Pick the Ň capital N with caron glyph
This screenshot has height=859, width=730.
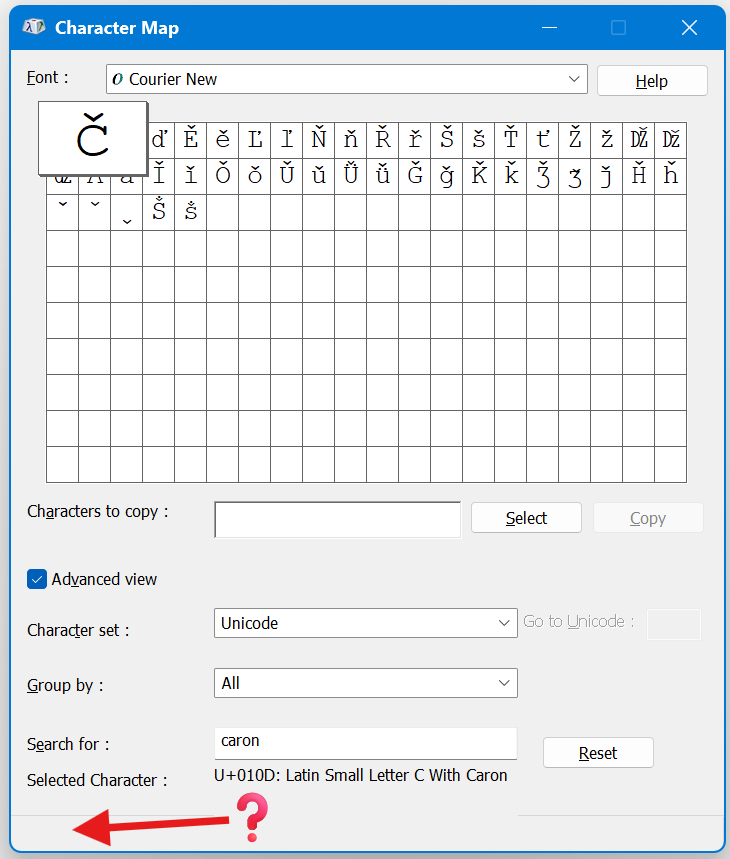click(x=319, y=140)
